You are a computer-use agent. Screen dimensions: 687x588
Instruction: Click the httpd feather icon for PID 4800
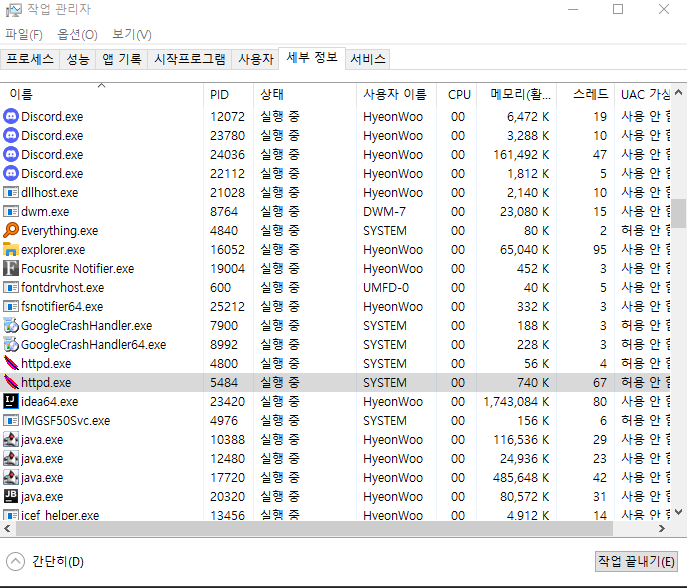click(x=11, y=363)
